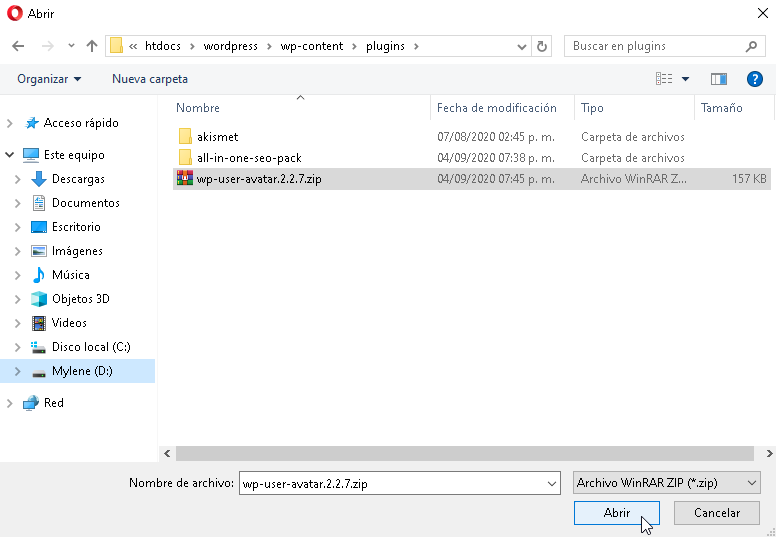Open file type filter 'Archivo WinRAR ZIP' dropdown

pos(667,483)
